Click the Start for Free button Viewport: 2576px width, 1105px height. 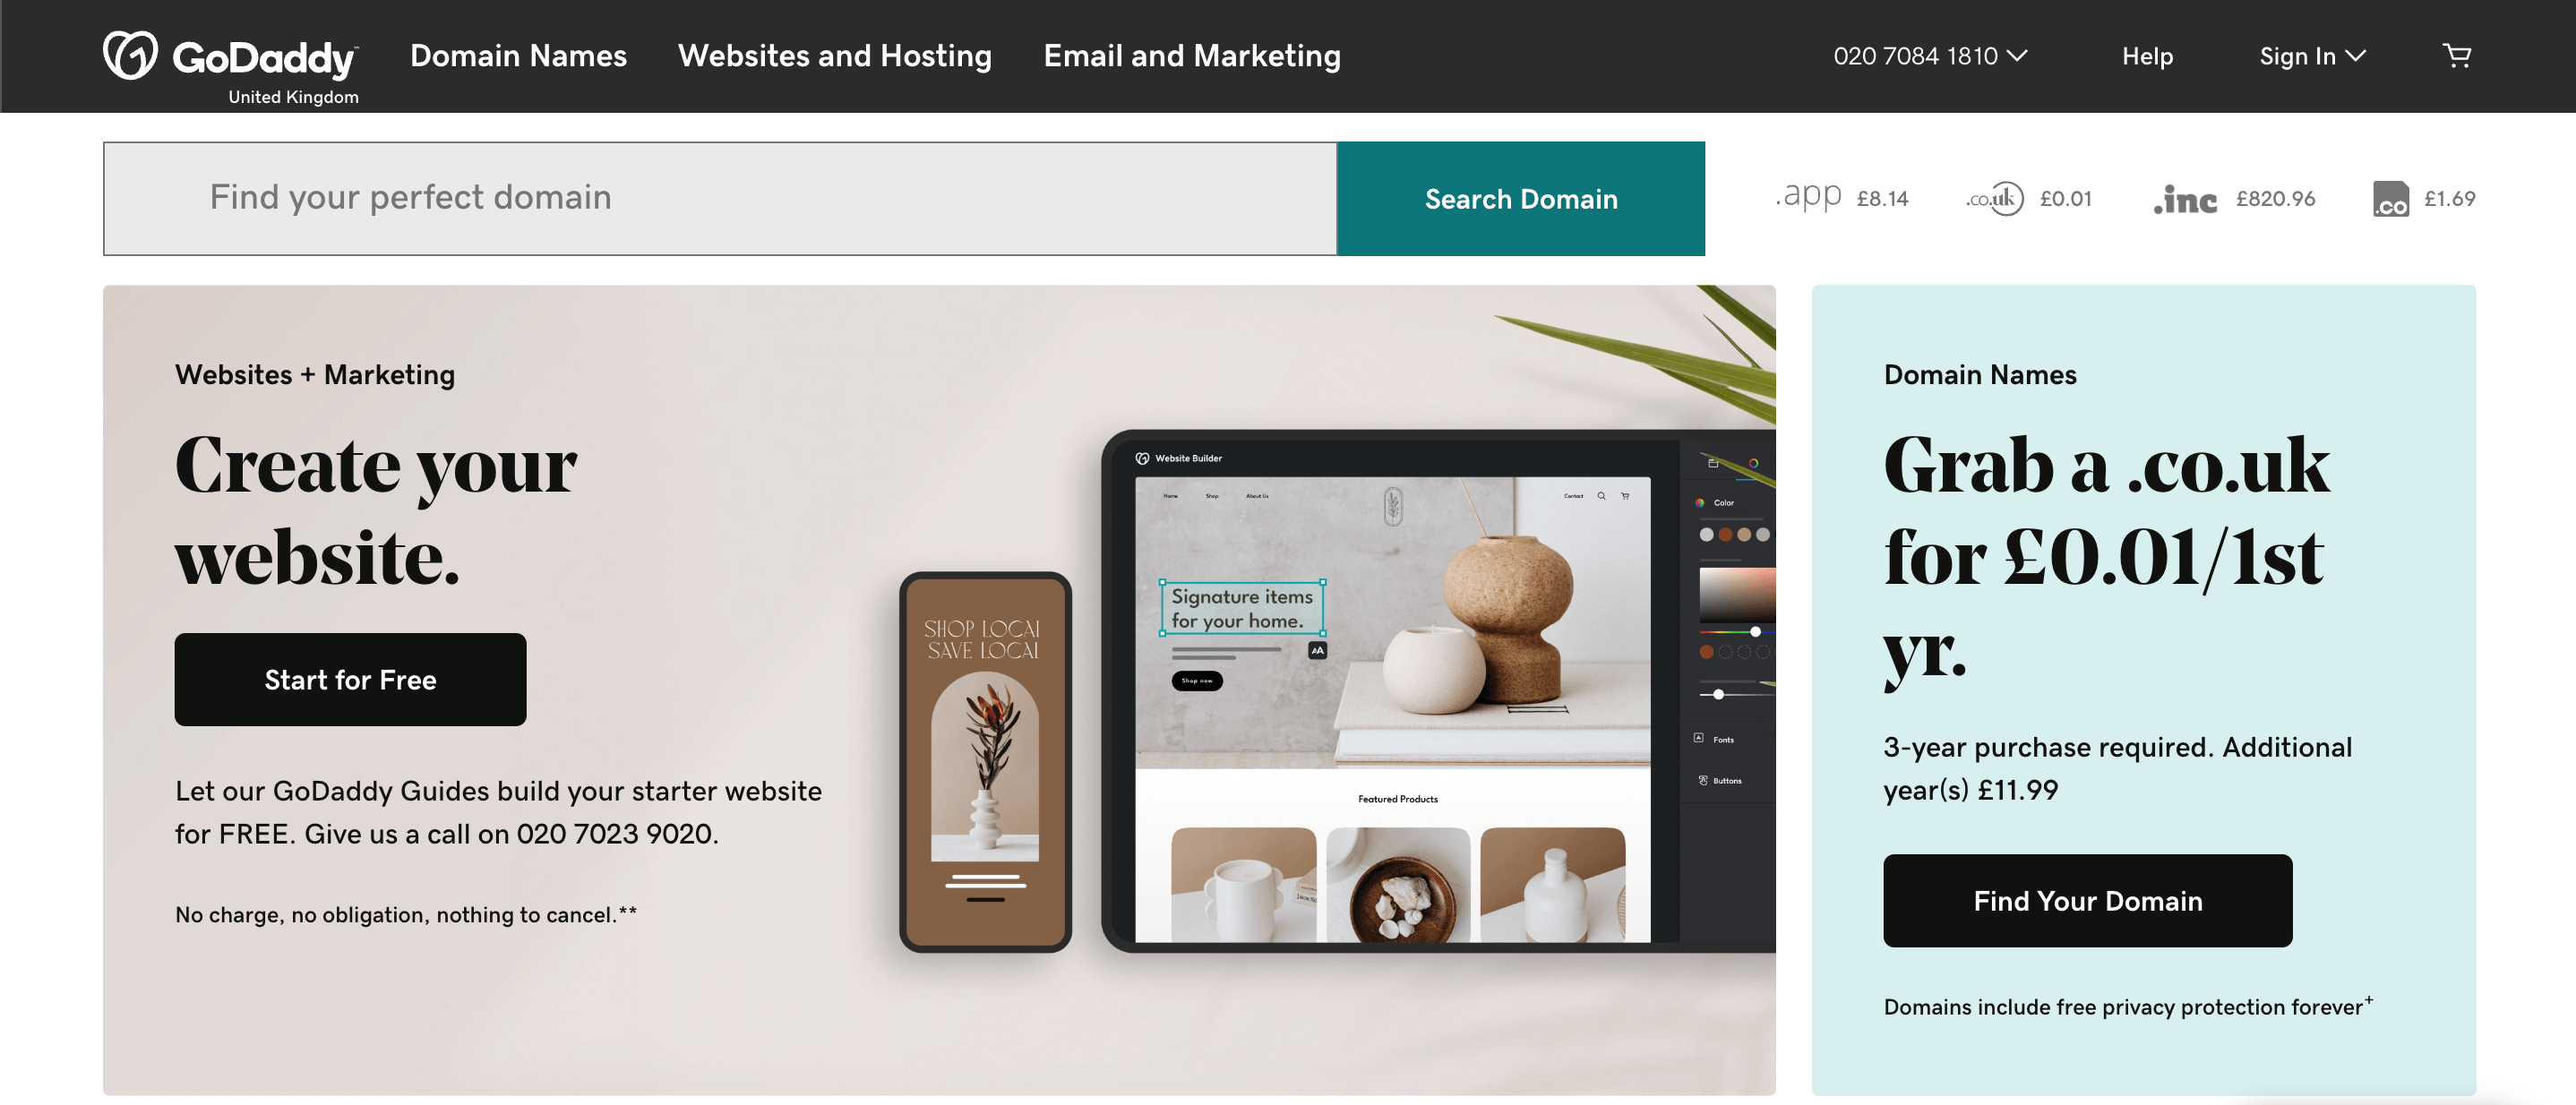pyautogui.click(x=350, y=678)
